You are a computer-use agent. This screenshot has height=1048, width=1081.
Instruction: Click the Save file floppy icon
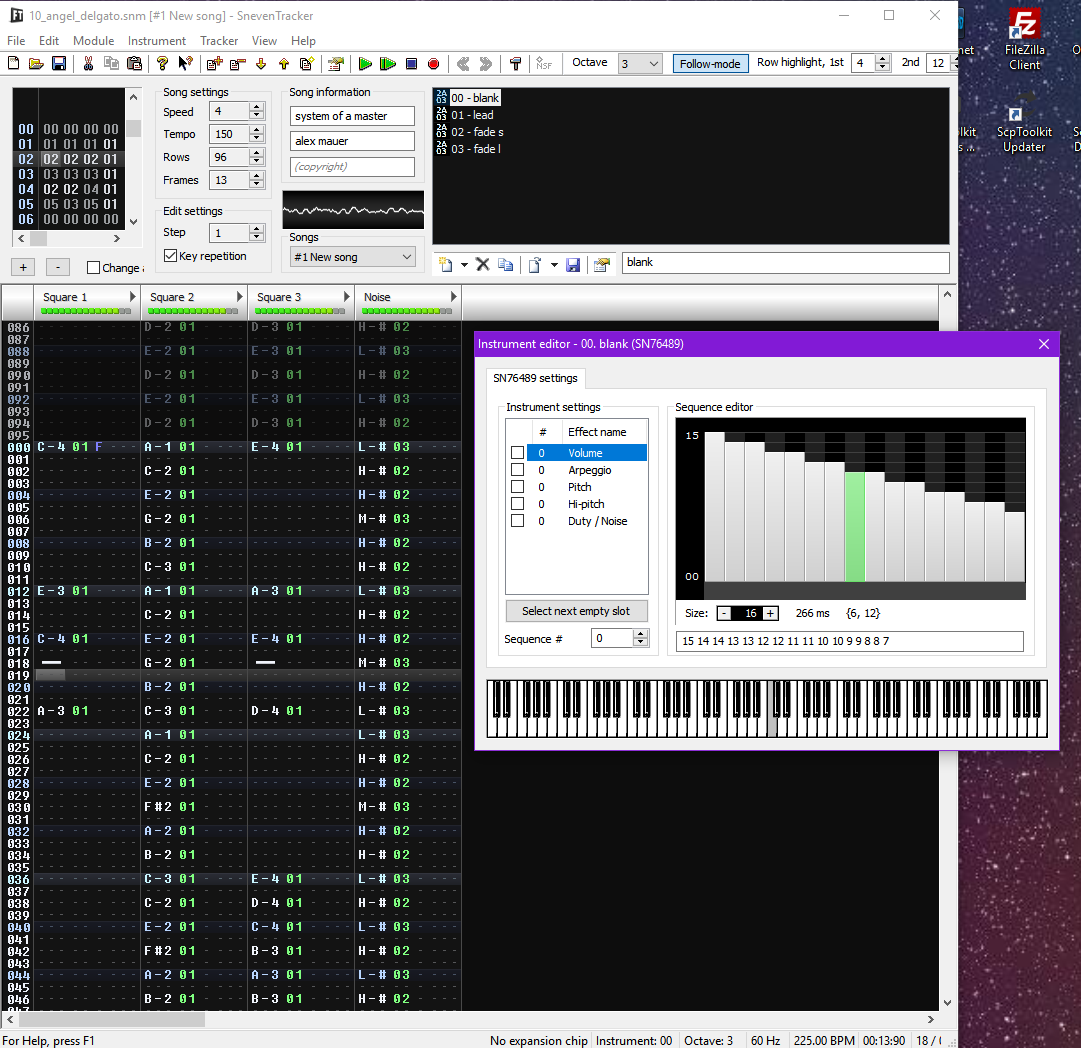[x=59, y=64]
